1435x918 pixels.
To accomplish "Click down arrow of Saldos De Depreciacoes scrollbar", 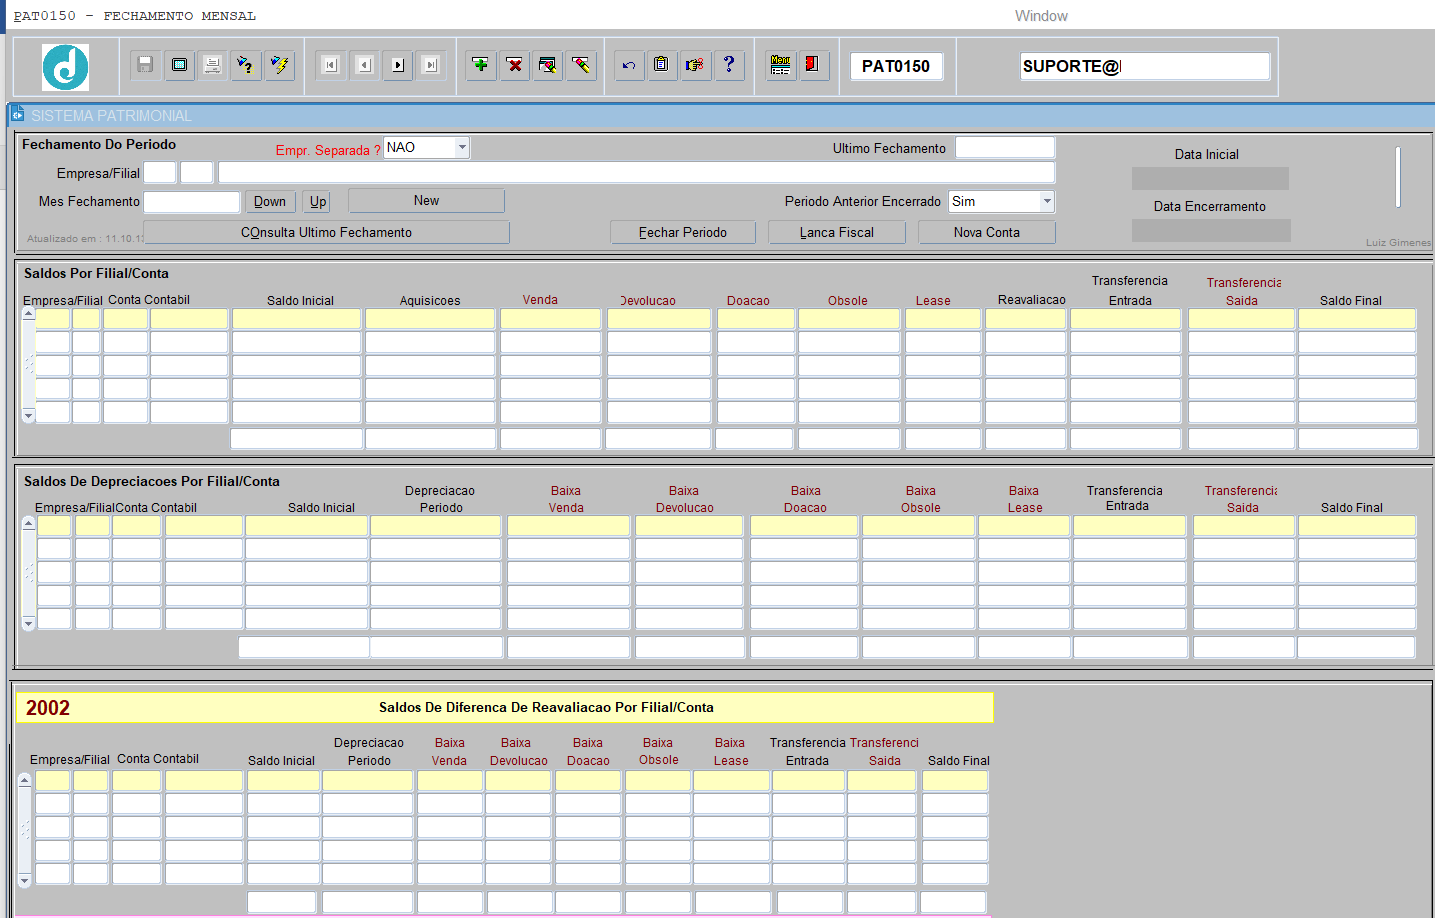I will tap(28, 623).
